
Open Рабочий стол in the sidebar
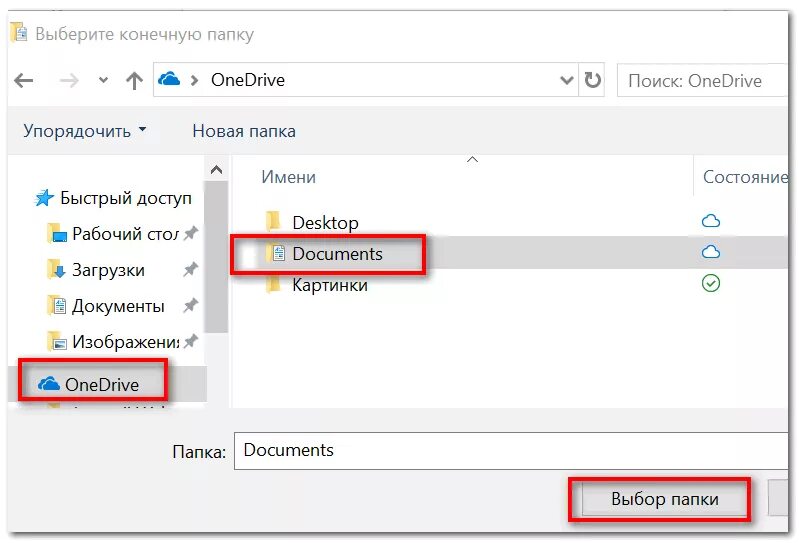(x=125, y=234)
